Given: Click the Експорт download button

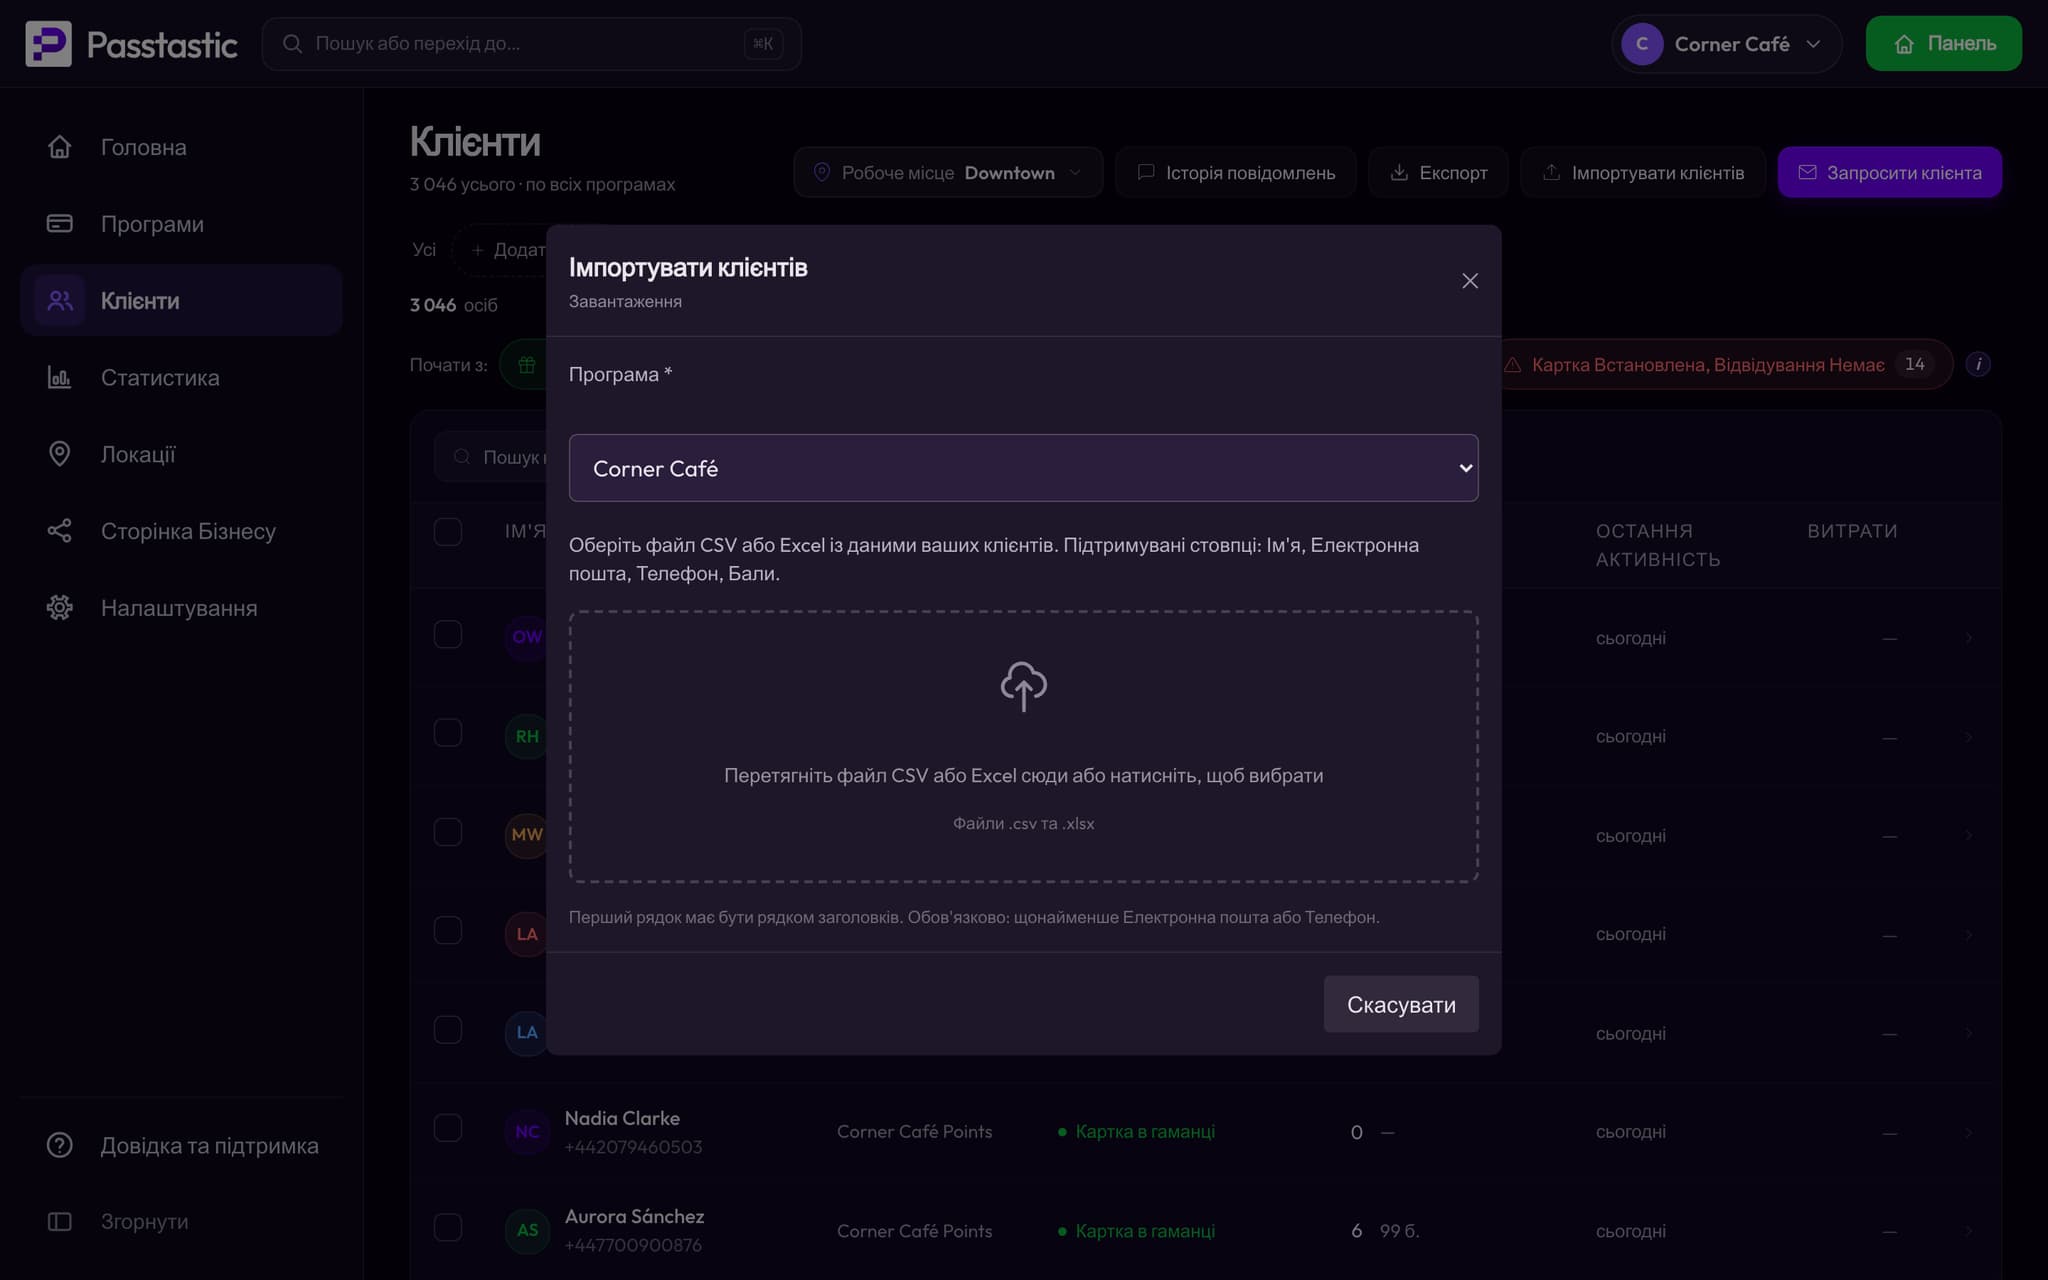Looking at the screenshot, I should pos(1438,172).
